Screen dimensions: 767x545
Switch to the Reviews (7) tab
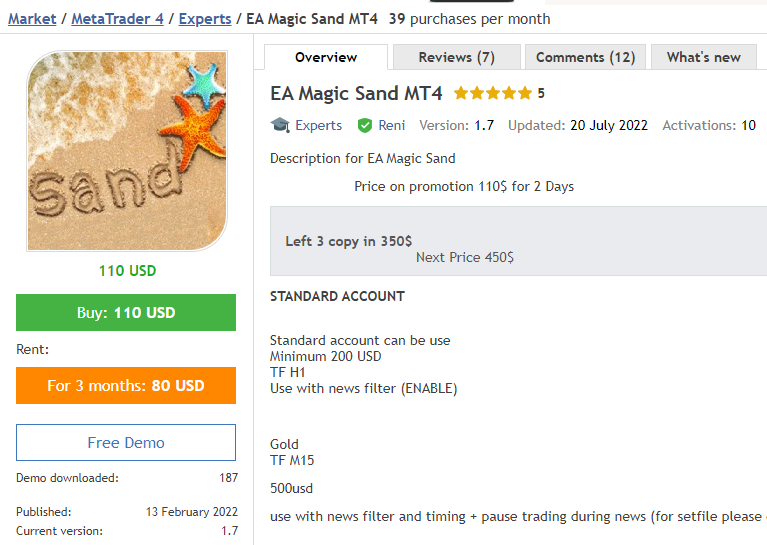point(456,57)
